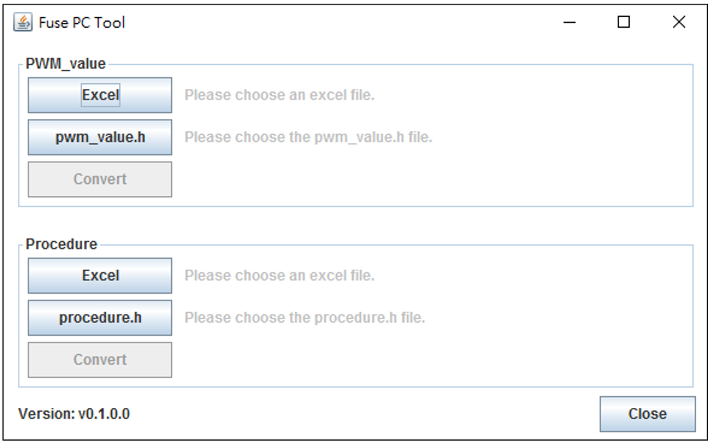Viewport: 714px width, 448px height.
Task: Click Convert in the PWM_value panel
Action: (x=100, y=179)
